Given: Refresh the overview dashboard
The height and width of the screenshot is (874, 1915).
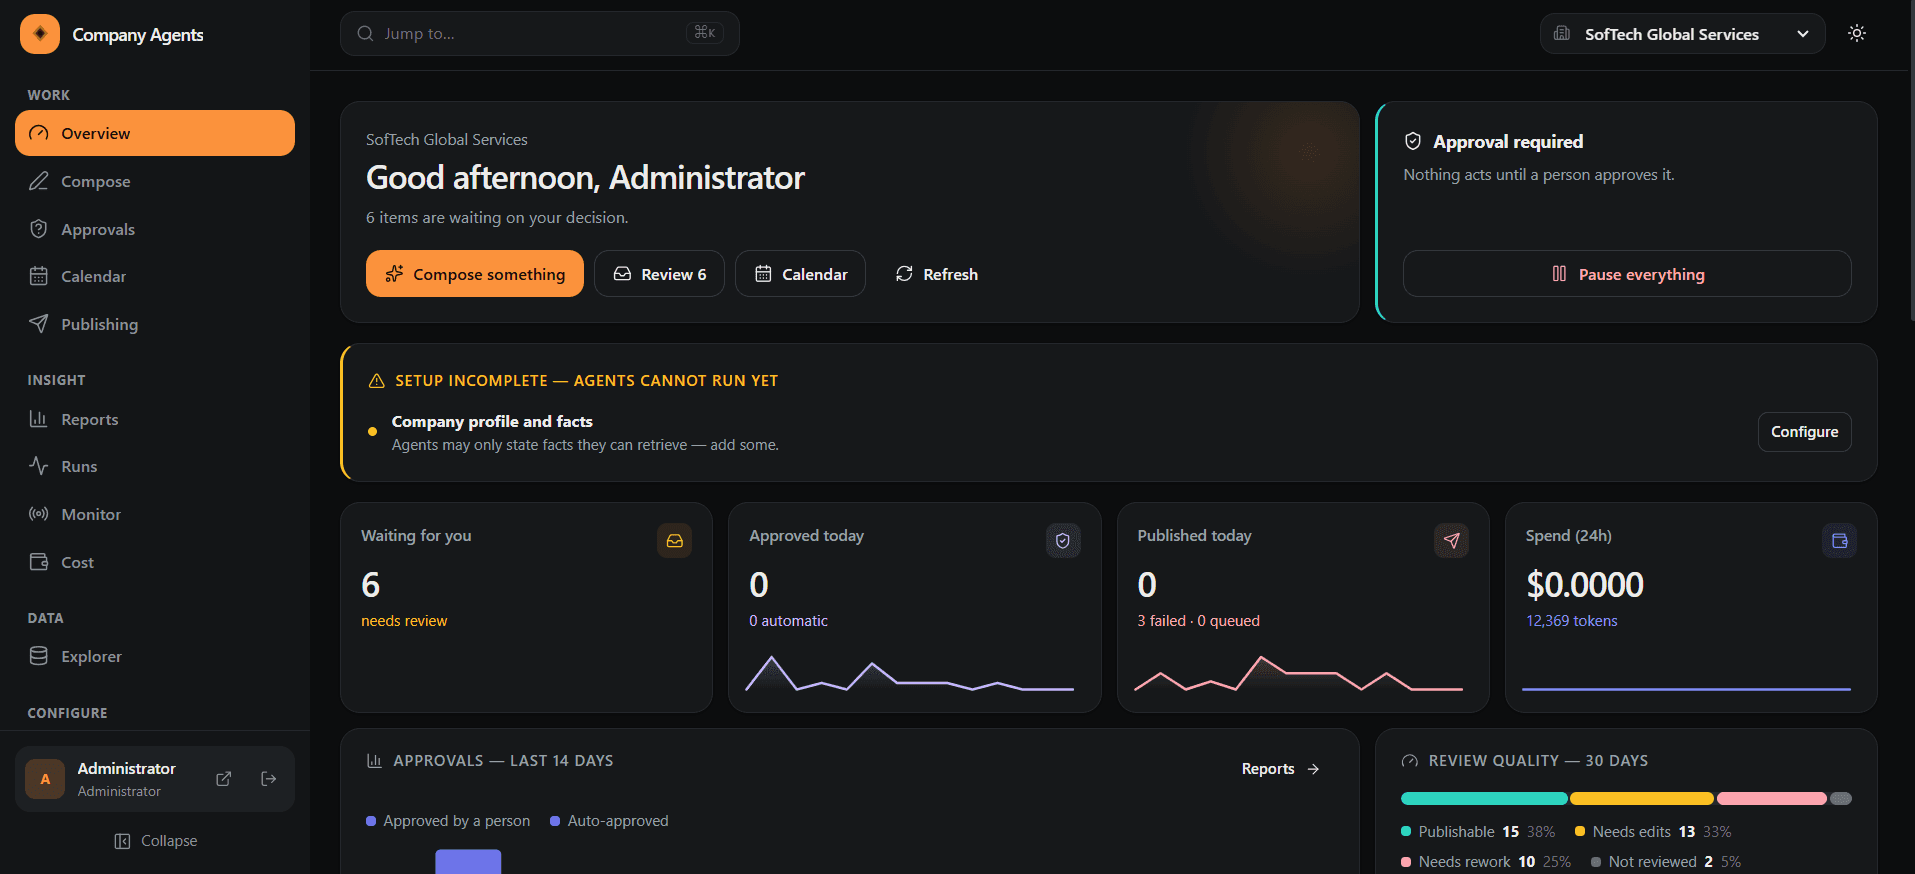Looking at the screenshot, I should tap(936, 274).
